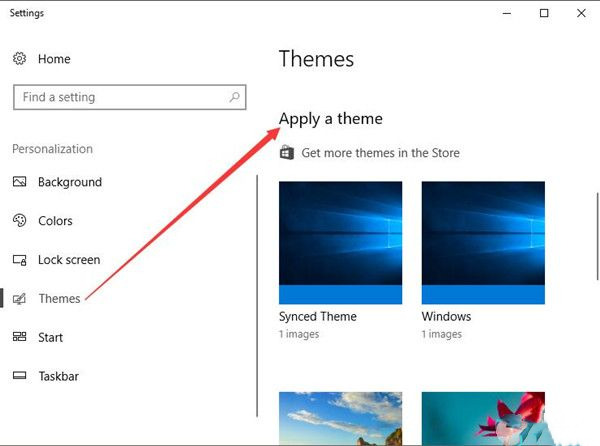Open Taskbar settings page
The image size is (600, 446).
tap(58, 376)
